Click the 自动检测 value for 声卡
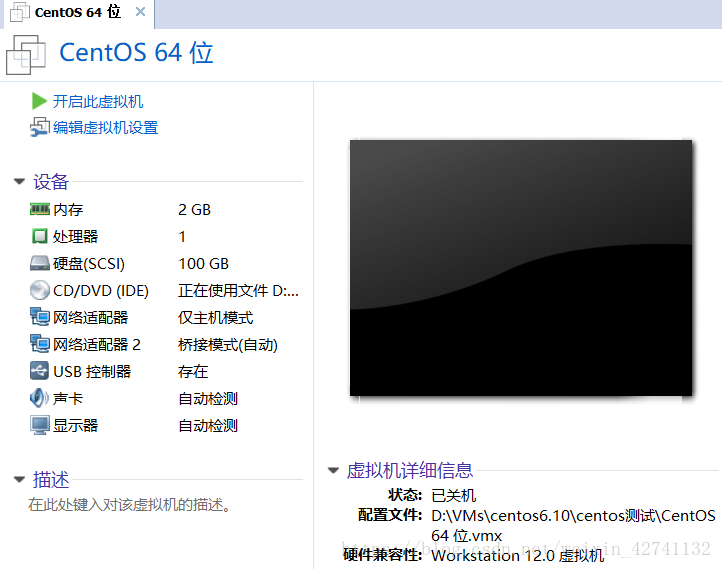 [208, 398]
